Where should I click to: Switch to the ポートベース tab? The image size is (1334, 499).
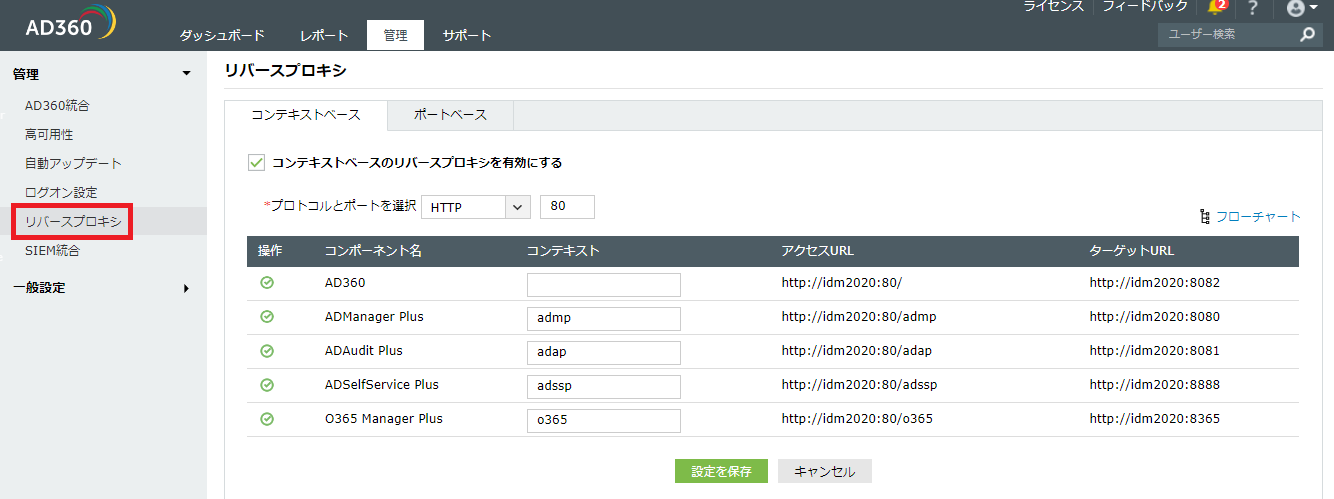coord(451,115)
